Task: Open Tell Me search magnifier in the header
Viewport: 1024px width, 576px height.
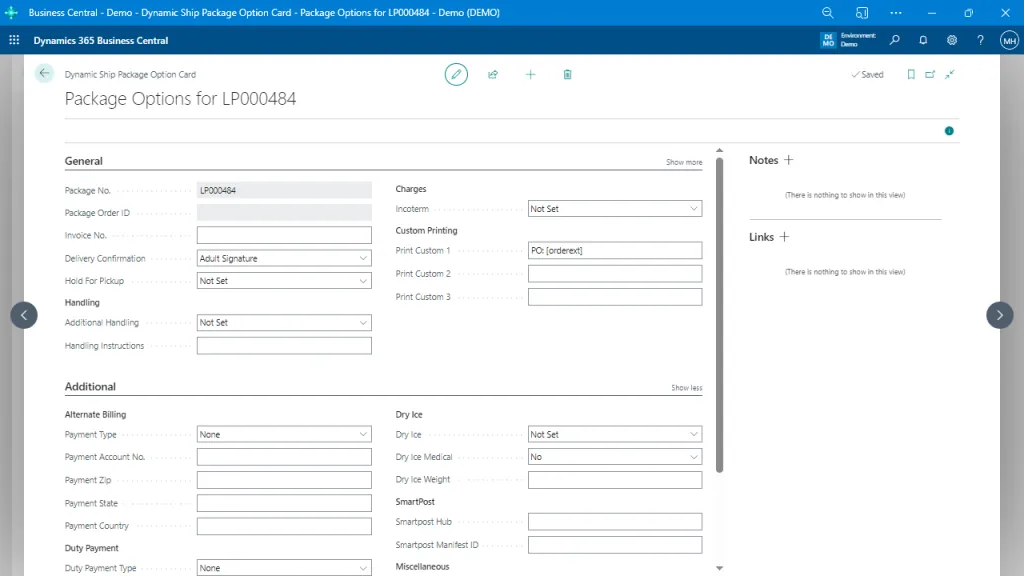Action: 895,40
